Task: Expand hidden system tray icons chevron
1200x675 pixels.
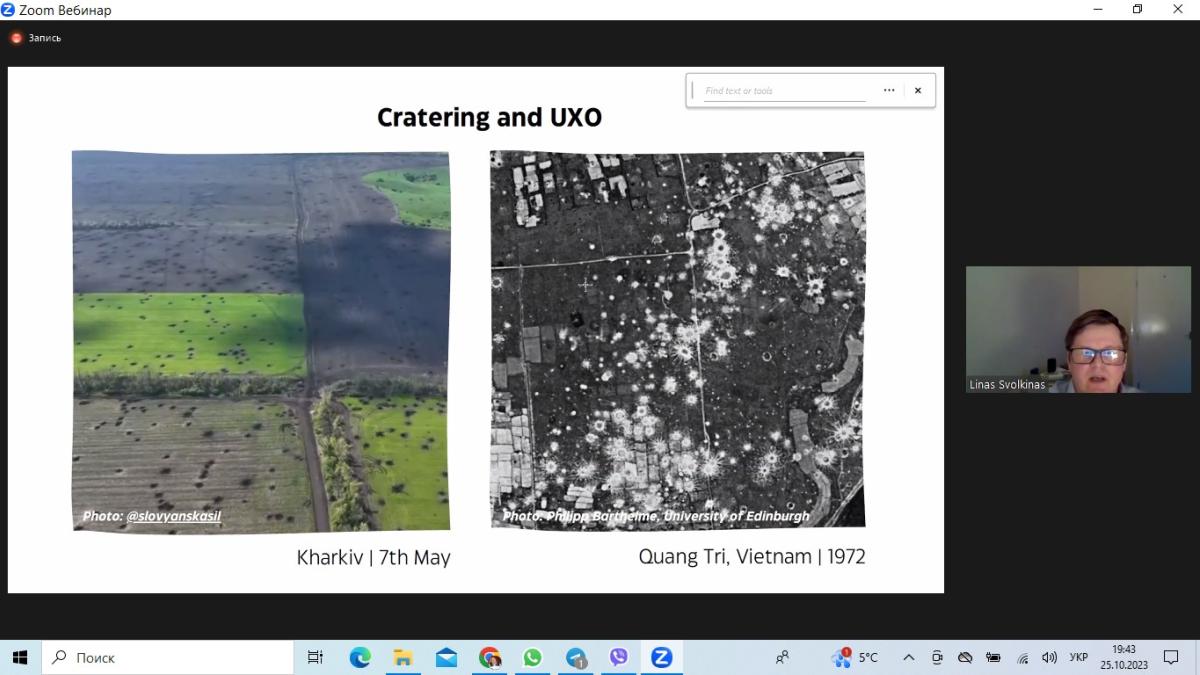Action: [908, 657]
